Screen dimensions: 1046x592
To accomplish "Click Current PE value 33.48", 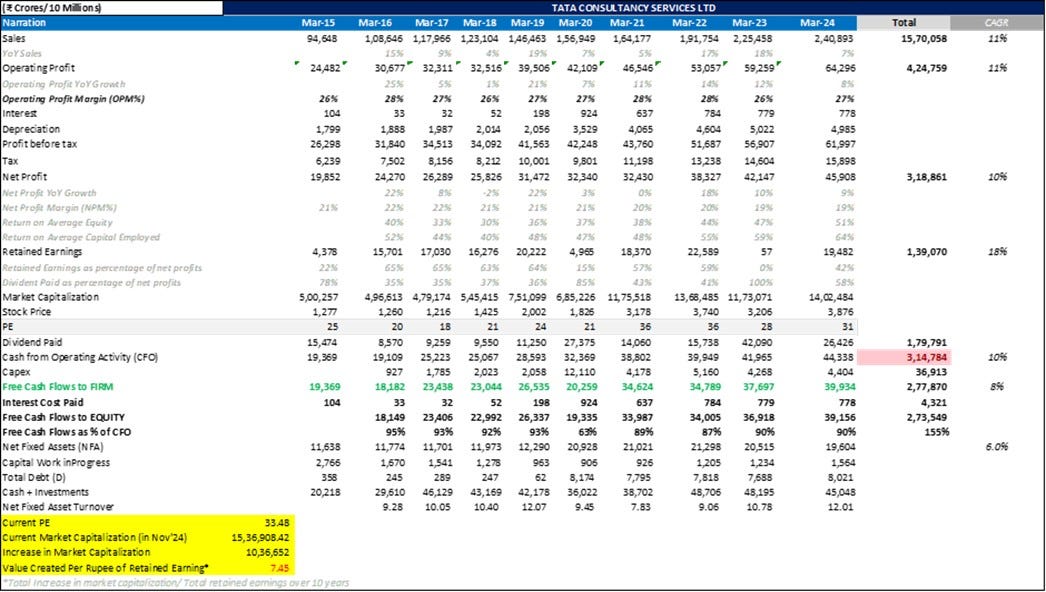I will coord(277,523).
